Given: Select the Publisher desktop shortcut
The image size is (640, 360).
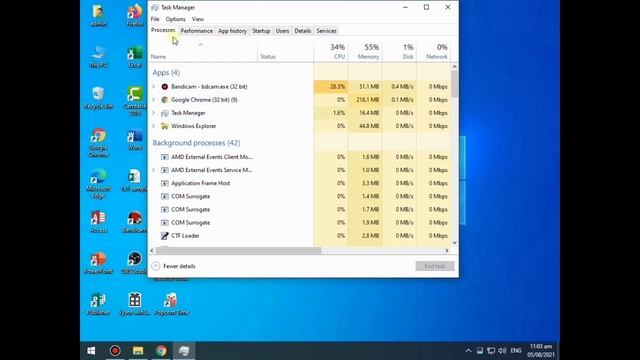Looking at the screenshot, I should [x=98, y=304].
